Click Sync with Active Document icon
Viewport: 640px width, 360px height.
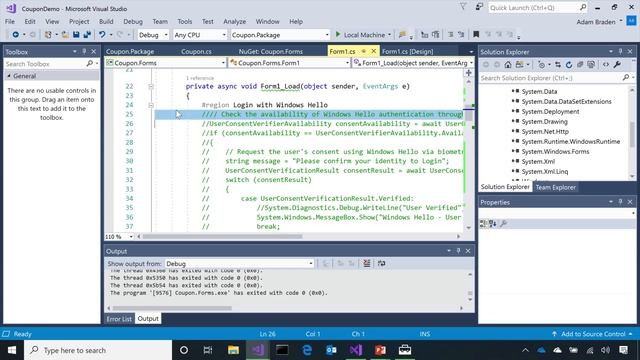[x=558, y=64]
